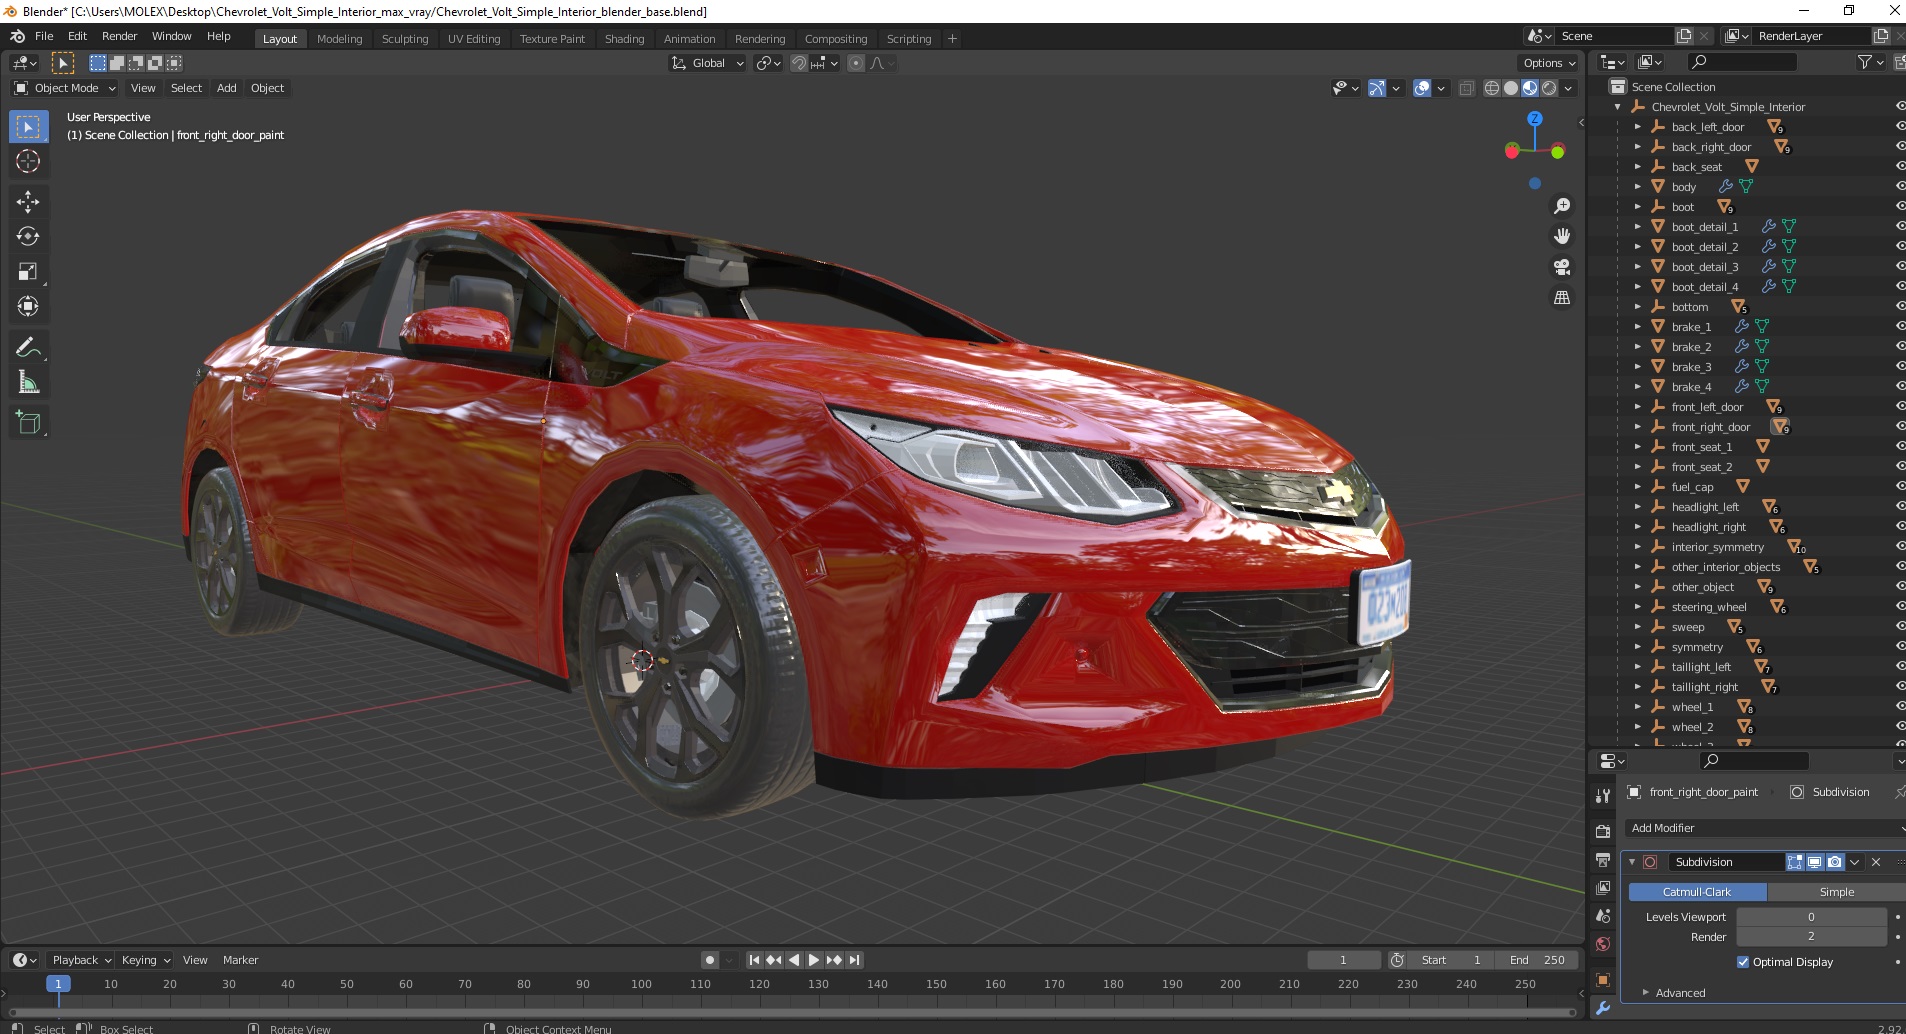This screenshot has height=1034, width=1906.
Task: Toggle Subdivision modifier viewport display
Action: [x=1815, y=862]
